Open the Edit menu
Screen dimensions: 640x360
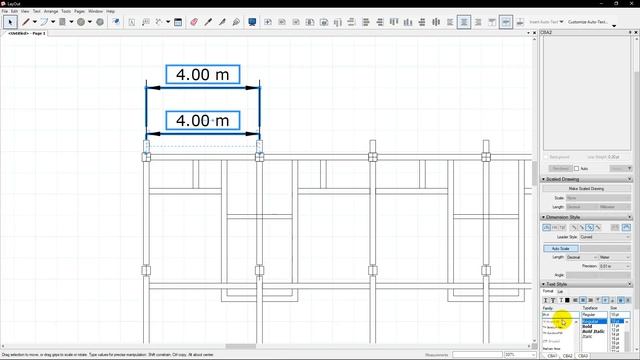click(x=14, y=11)
